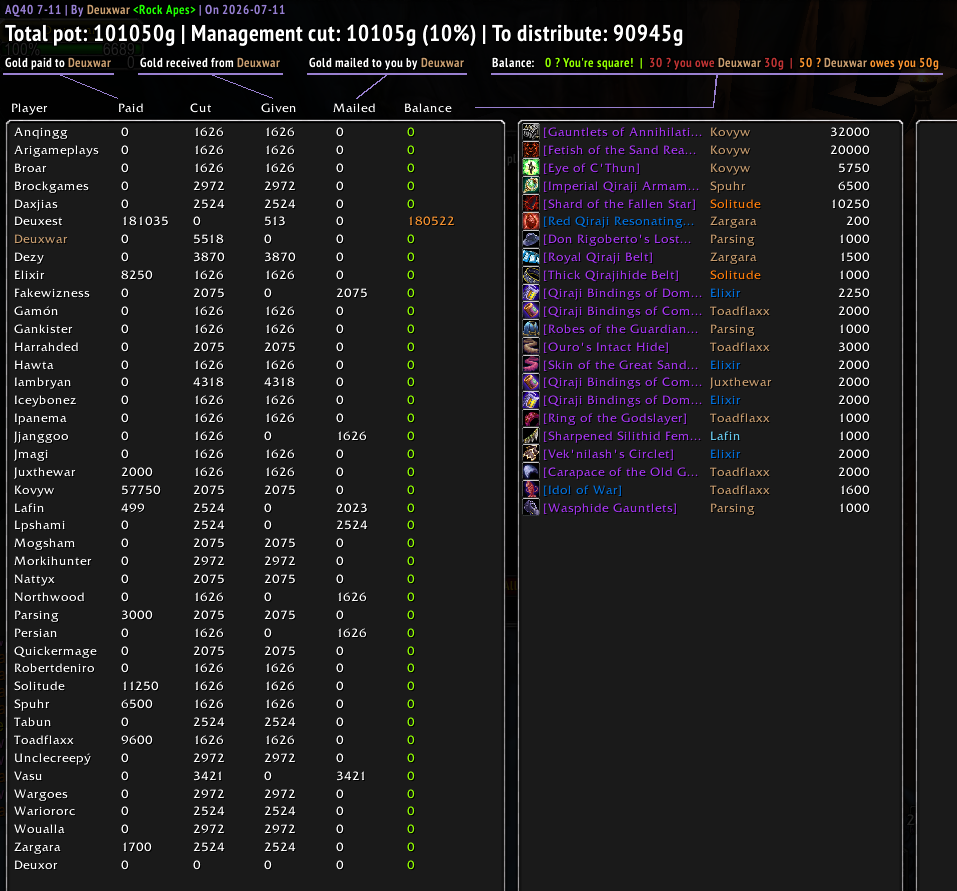Click Solitude's paid amount 11250

coord(140,686)
